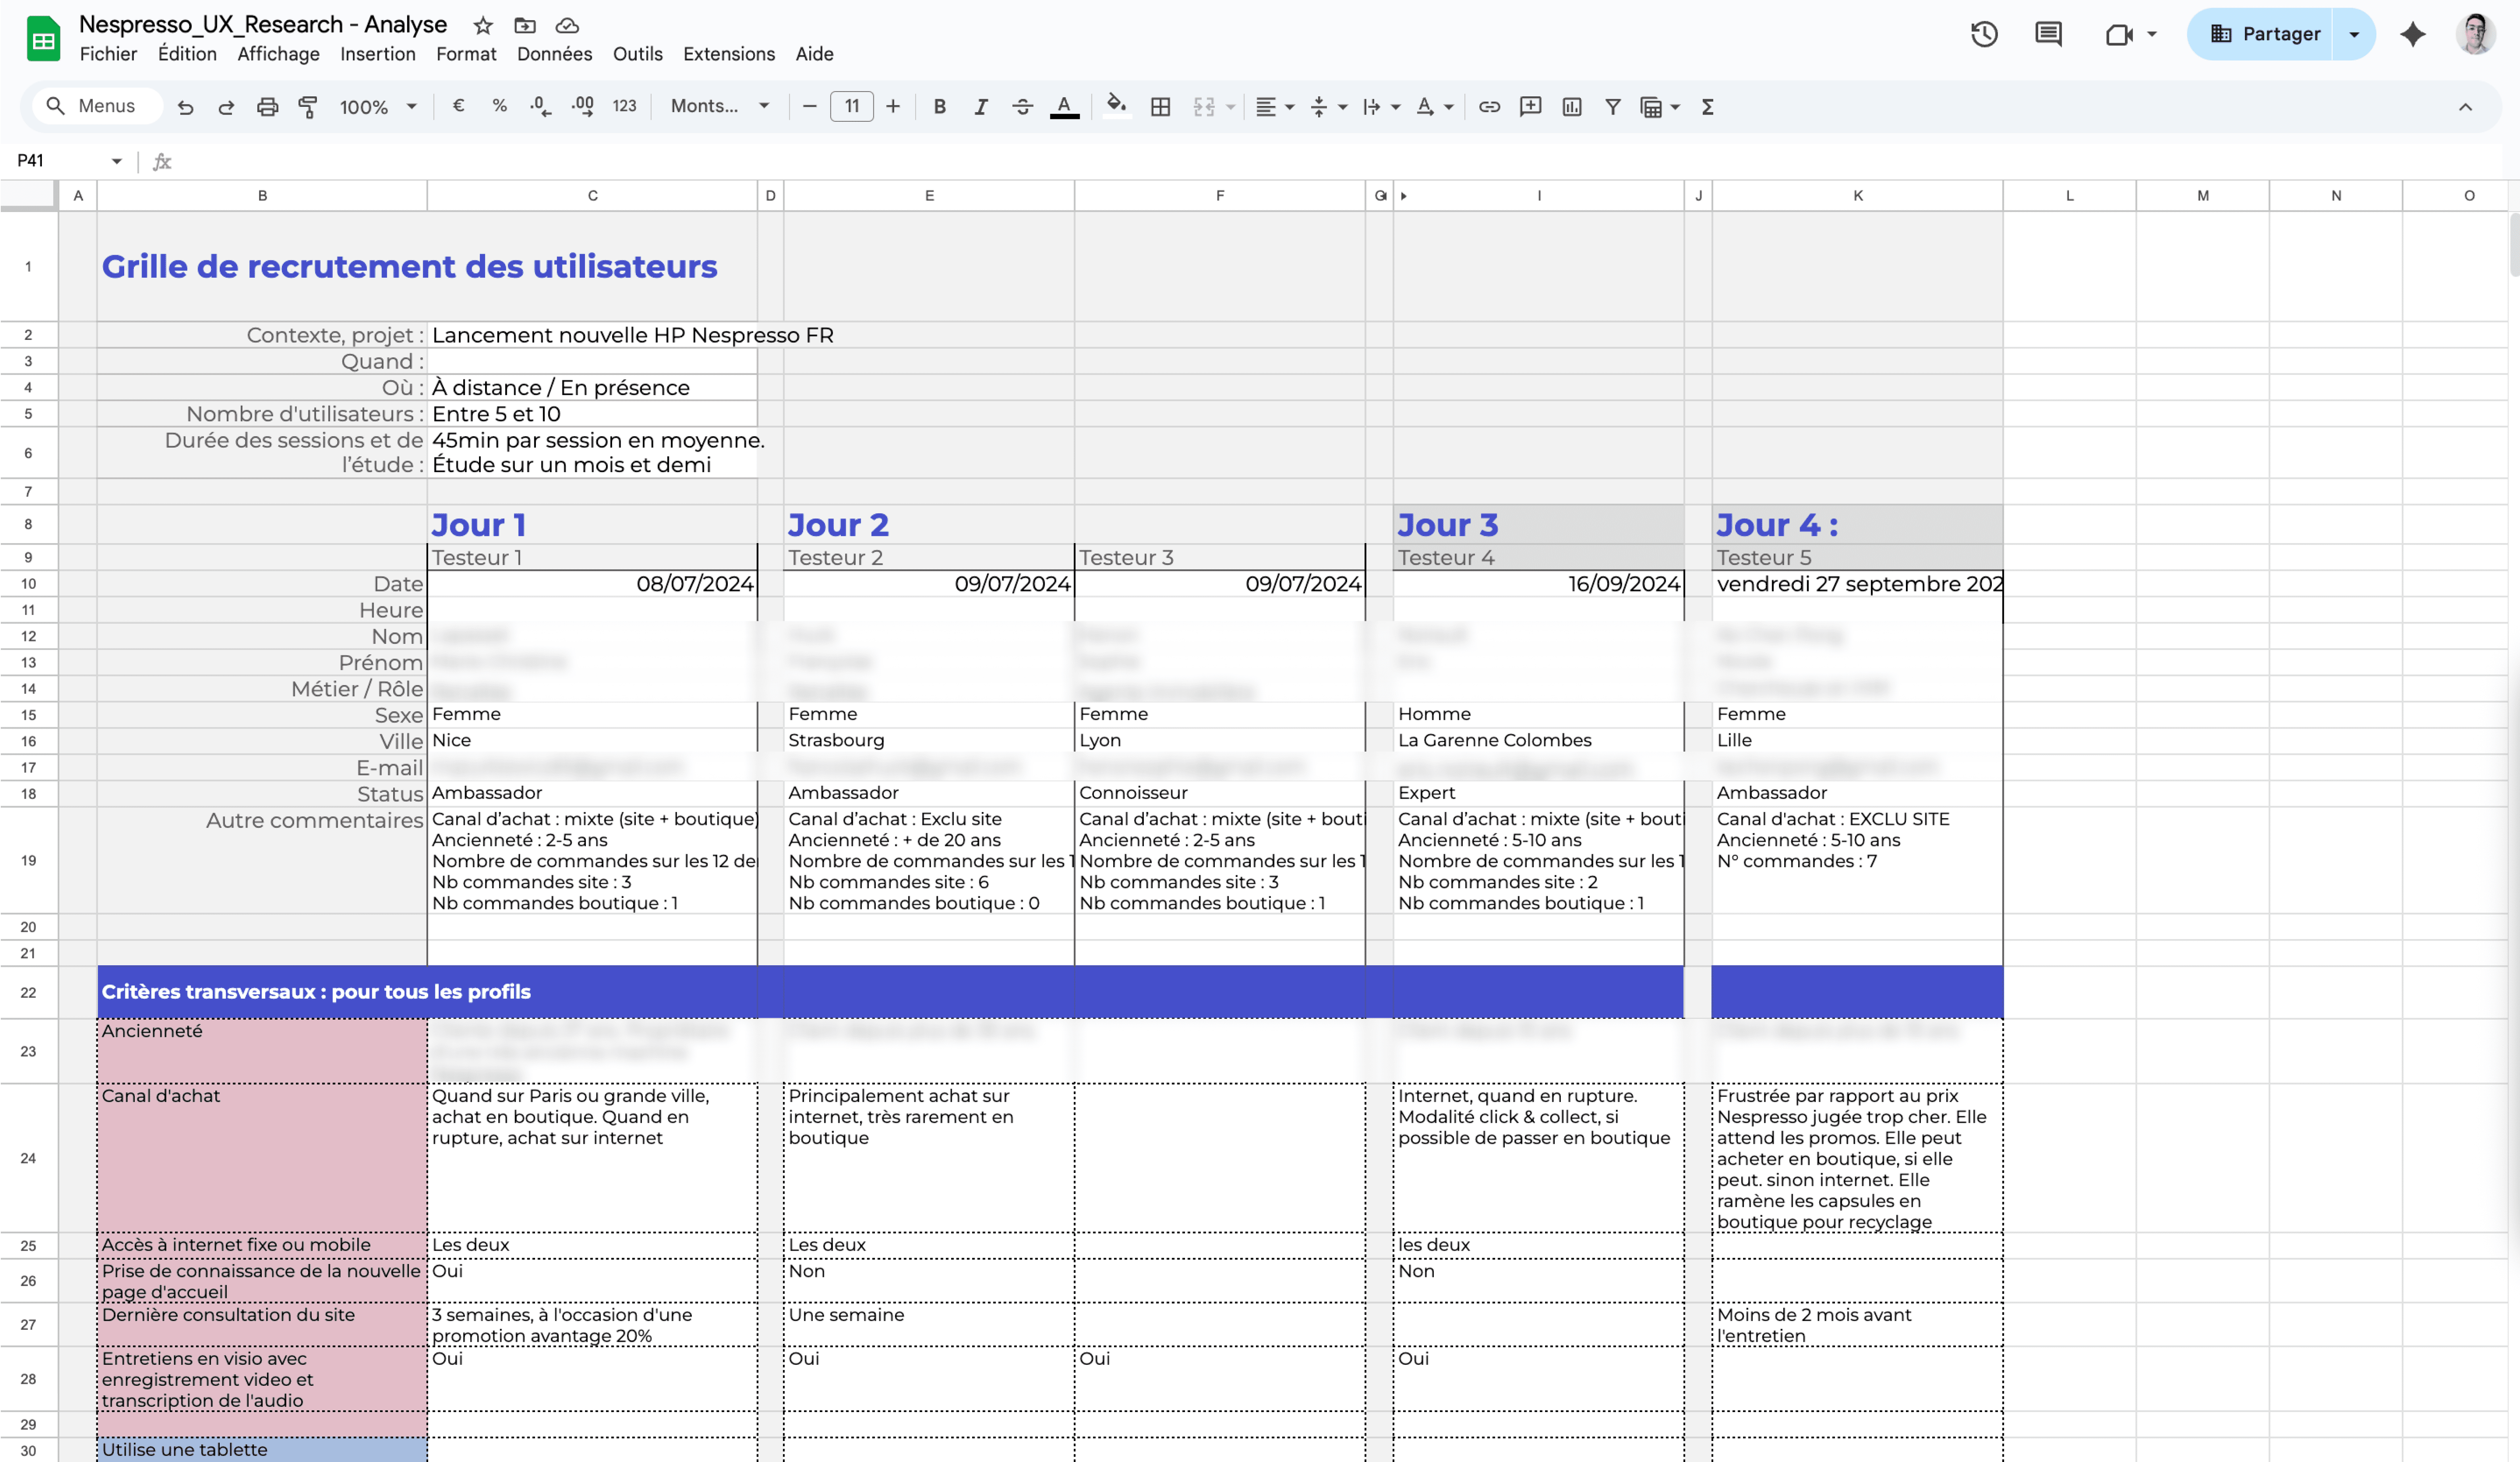The image size is (2520, 1462).
Task: Open the Fichier menu
Action: coord(108,54)
